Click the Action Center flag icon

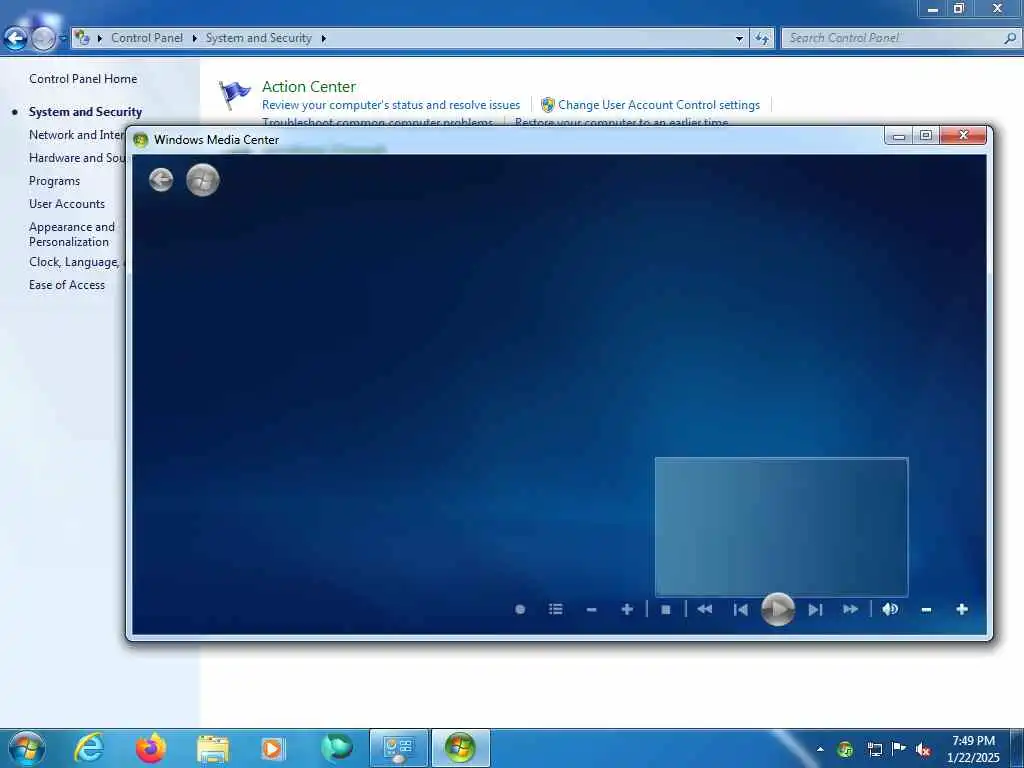[x=234, y=95]
